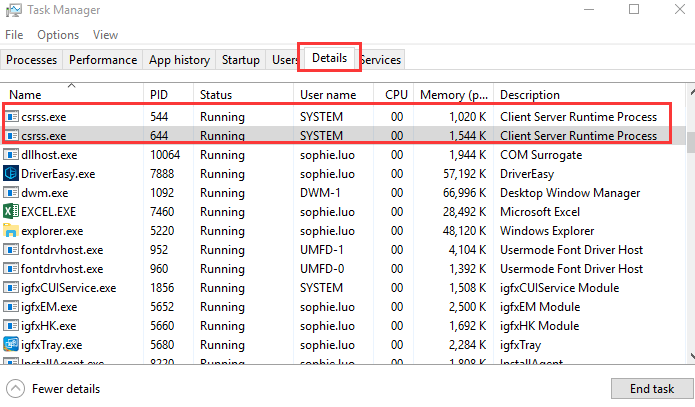This screenshot has width=695, height=407.
Task: Open the Options menu
Action: (x=58, y=35)
